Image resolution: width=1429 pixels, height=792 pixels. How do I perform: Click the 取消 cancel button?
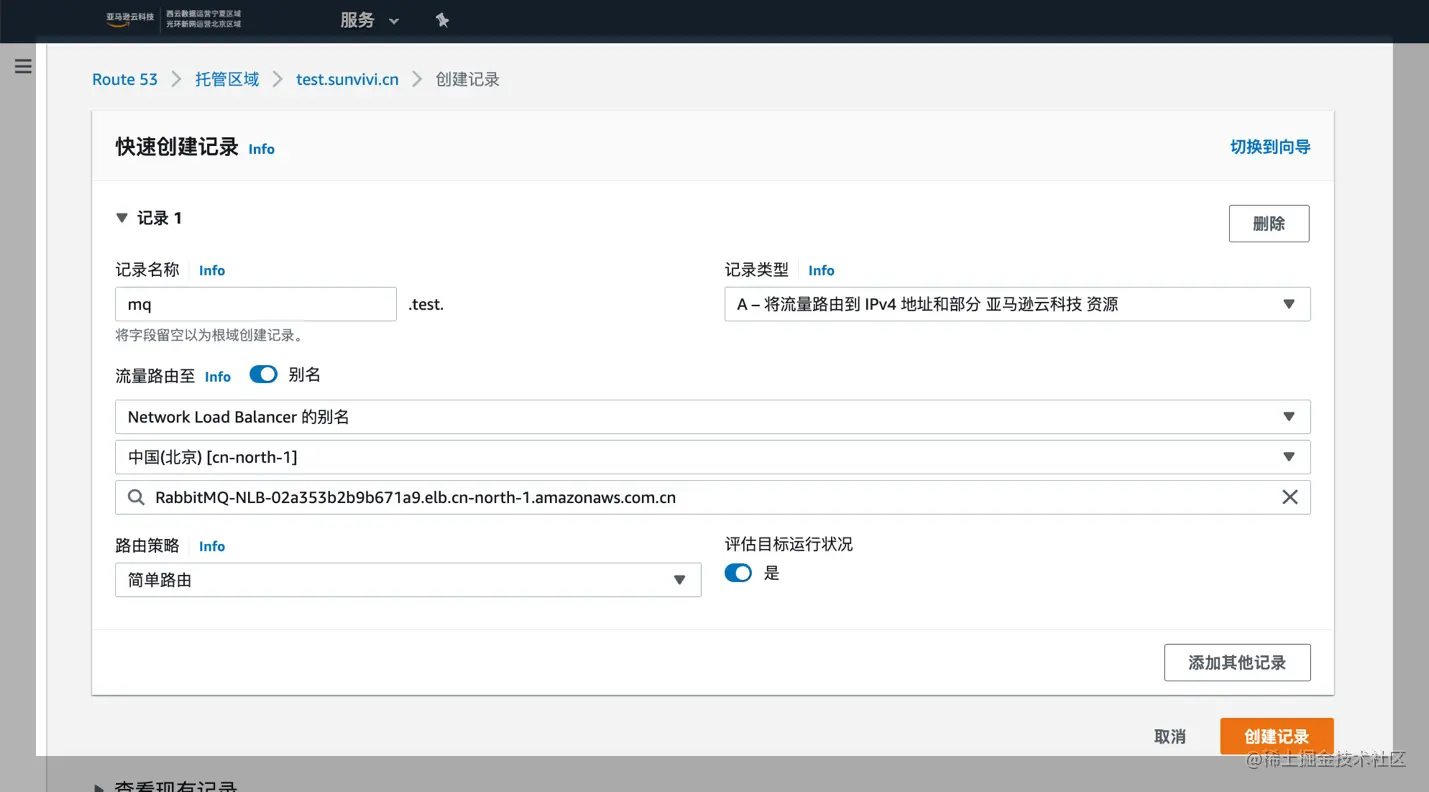pyautogui.click(x=1170, y=736)
